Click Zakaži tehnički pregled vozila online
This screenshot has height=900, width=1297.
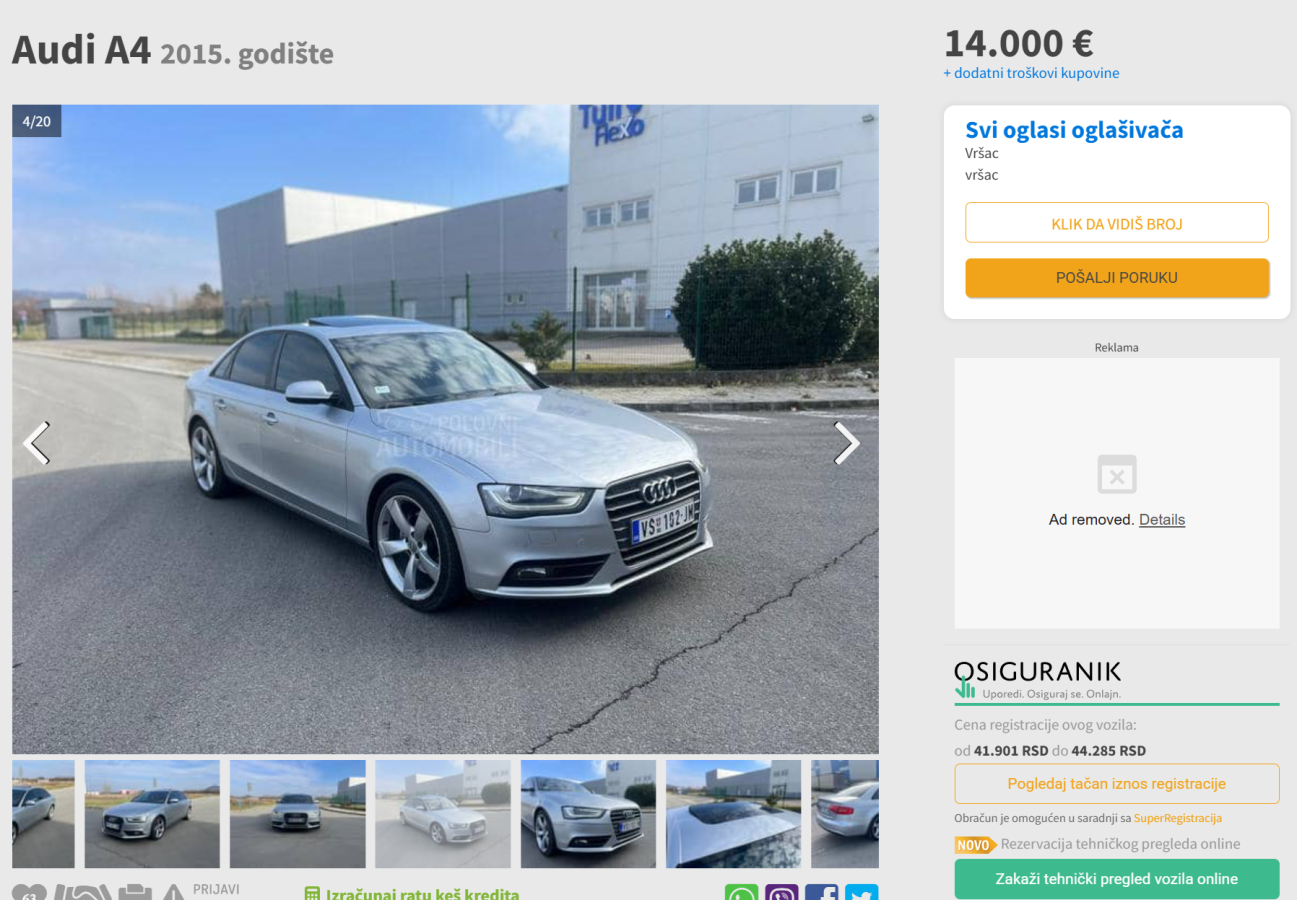pyautogui.click(x=1116, y=879)
